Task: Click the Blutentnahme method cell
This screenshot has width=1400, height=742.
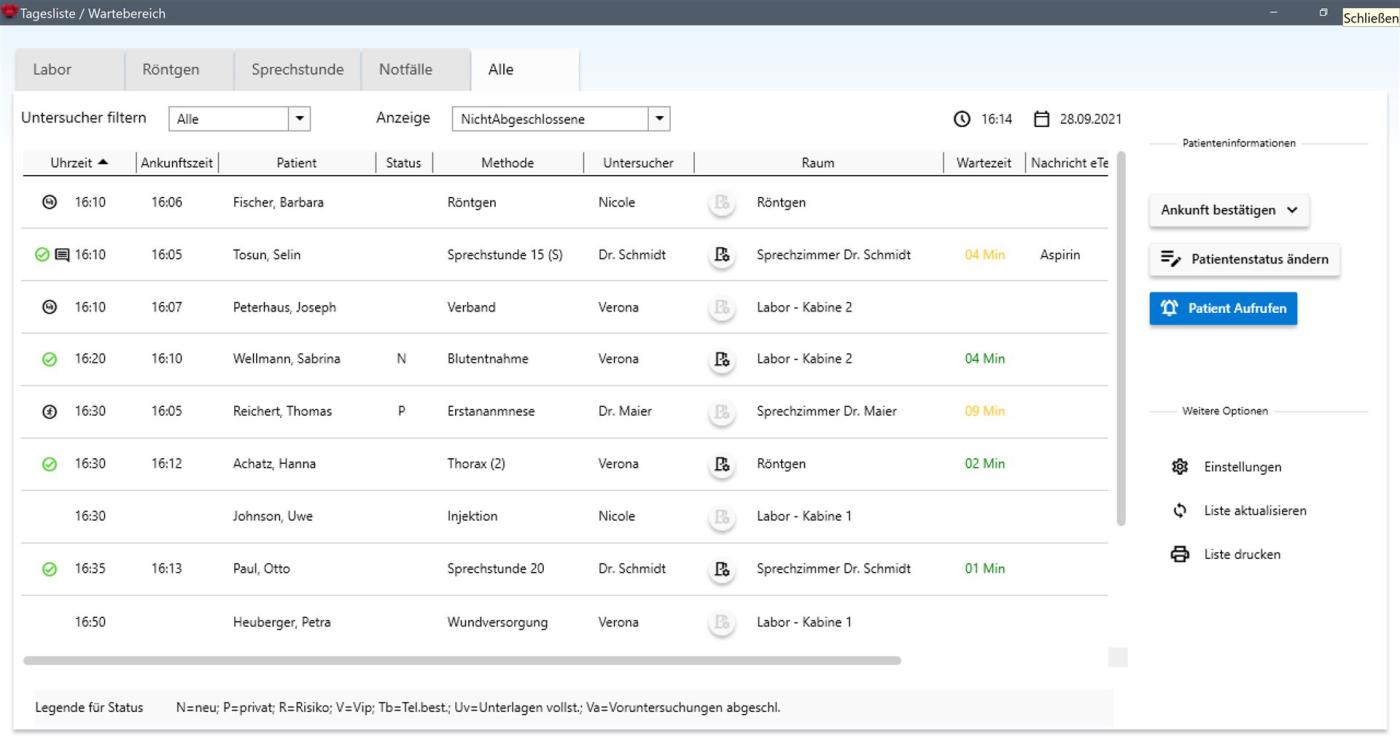Action: (x=488, y=359)
